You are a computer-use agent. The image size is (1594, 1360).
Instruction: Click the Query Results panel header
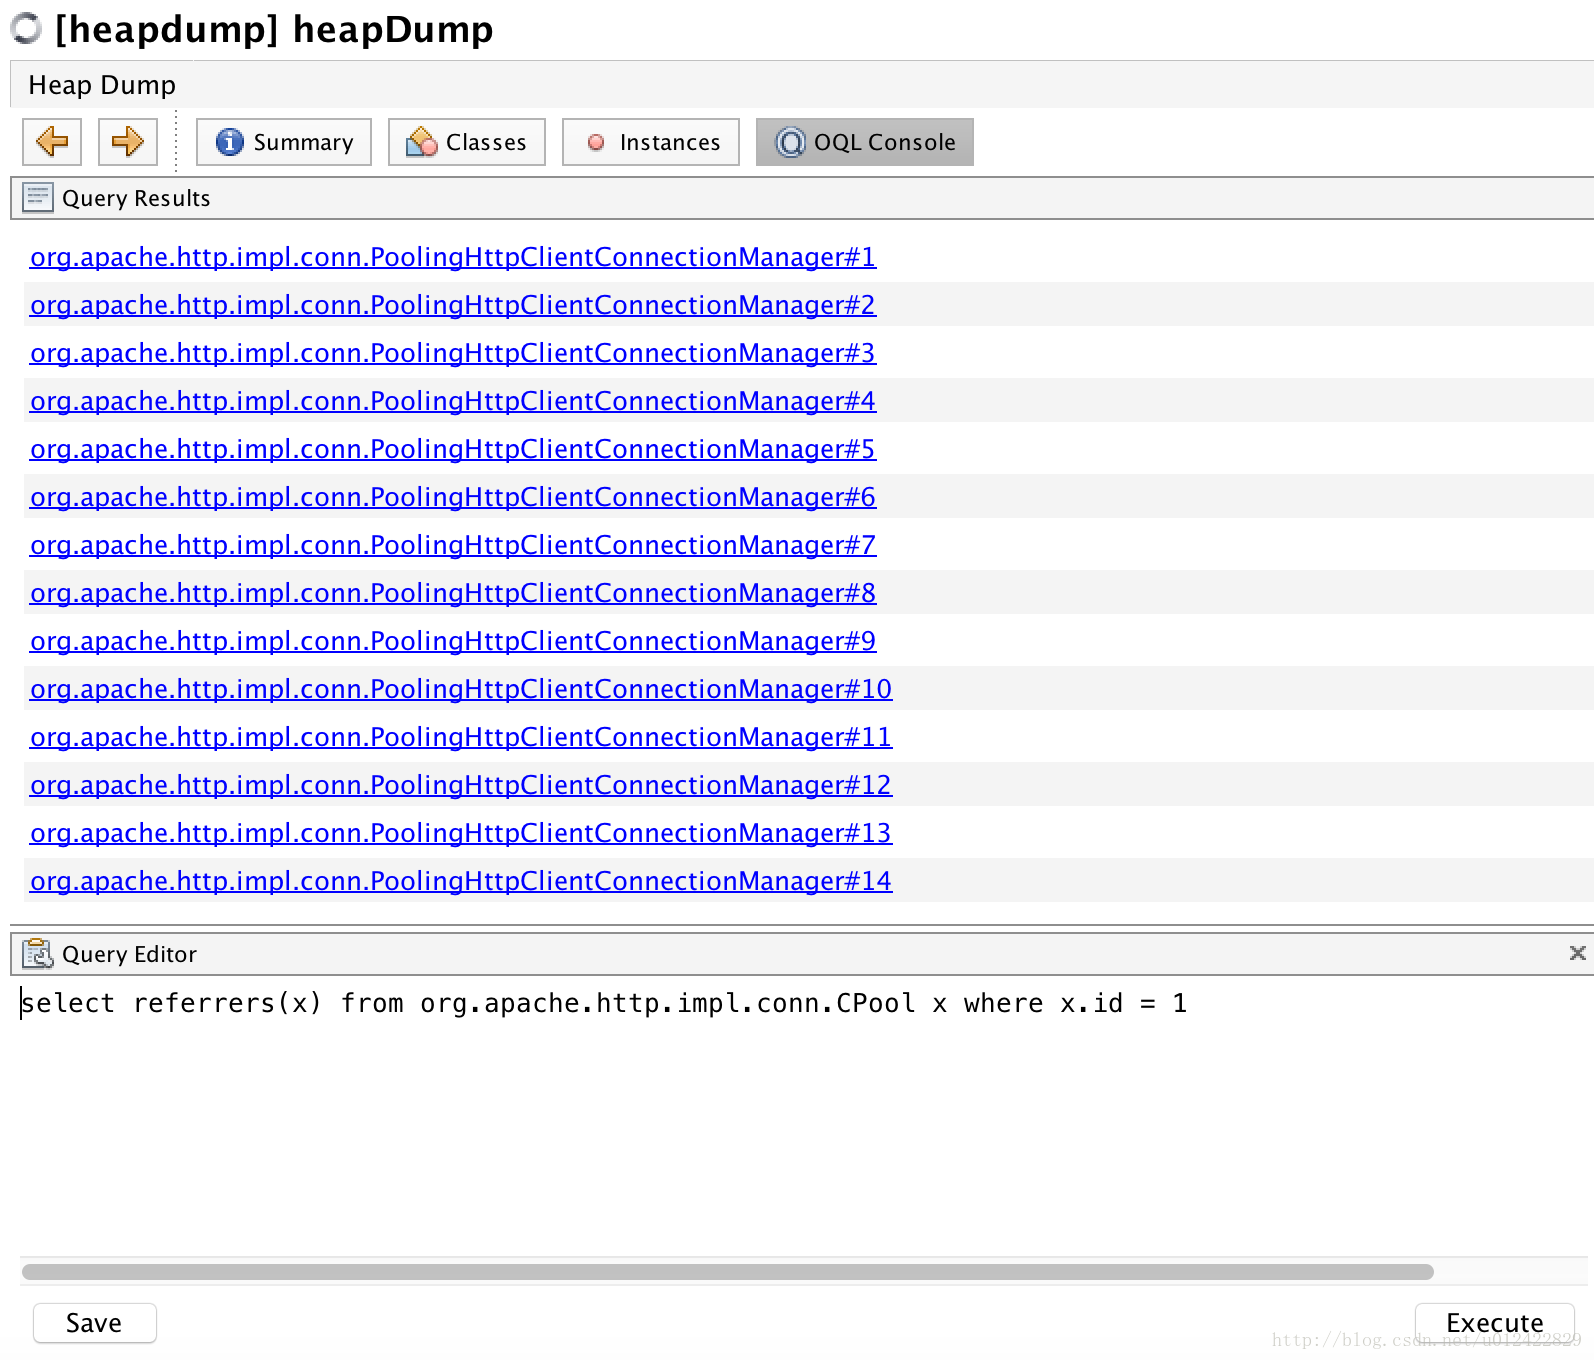pos(802,198)
